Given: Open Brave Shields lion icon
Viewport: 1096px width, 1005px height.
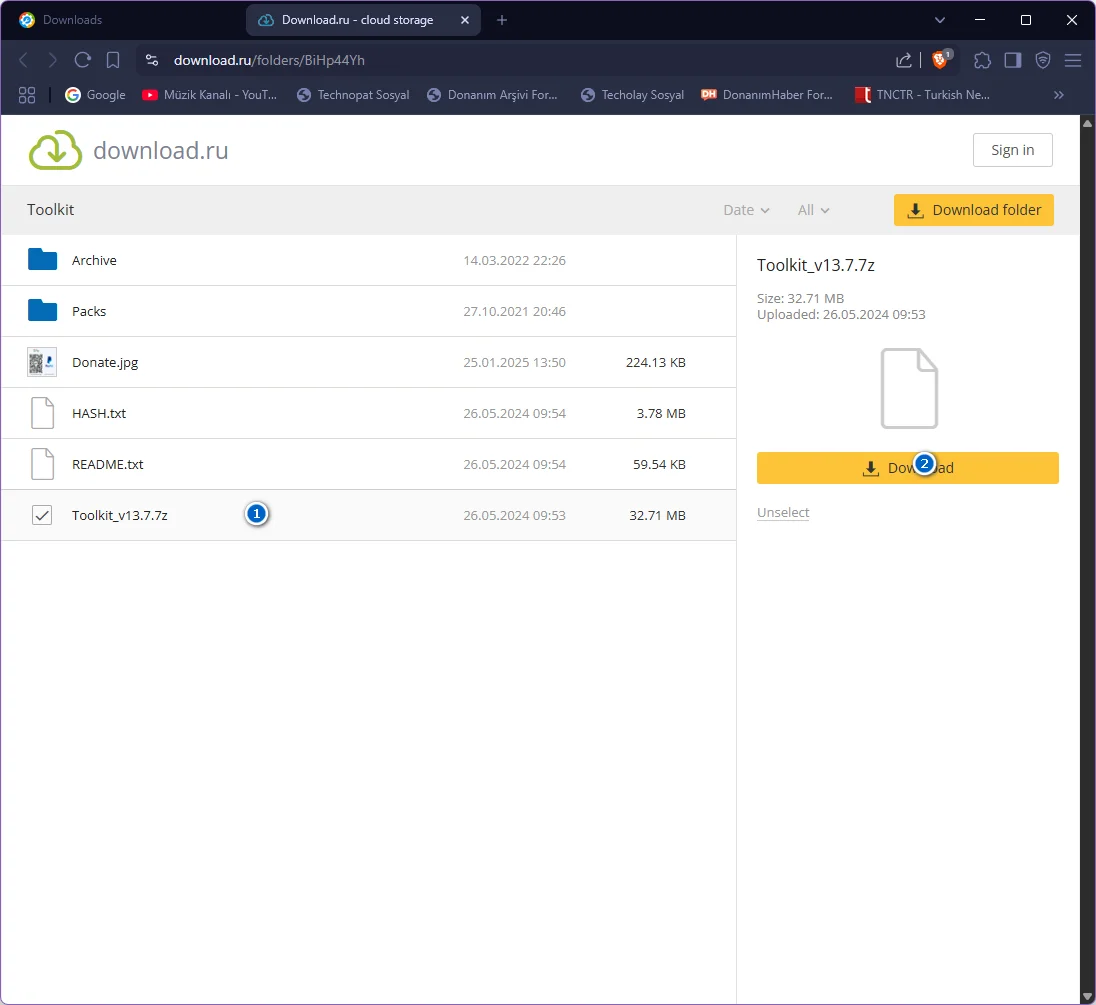Looking at the screenshot, I should click(941, 59).
